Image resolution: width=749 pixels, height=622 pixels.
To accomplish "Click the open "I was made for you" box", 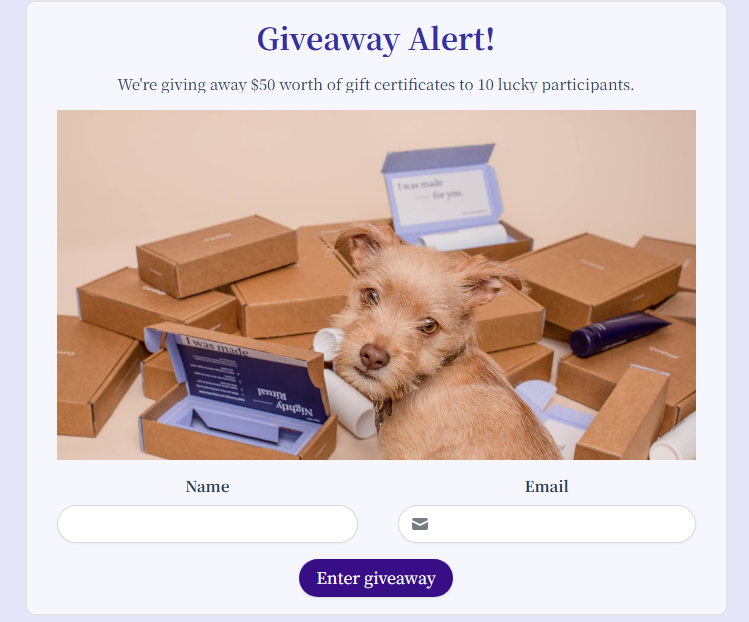I will point(454,201).
